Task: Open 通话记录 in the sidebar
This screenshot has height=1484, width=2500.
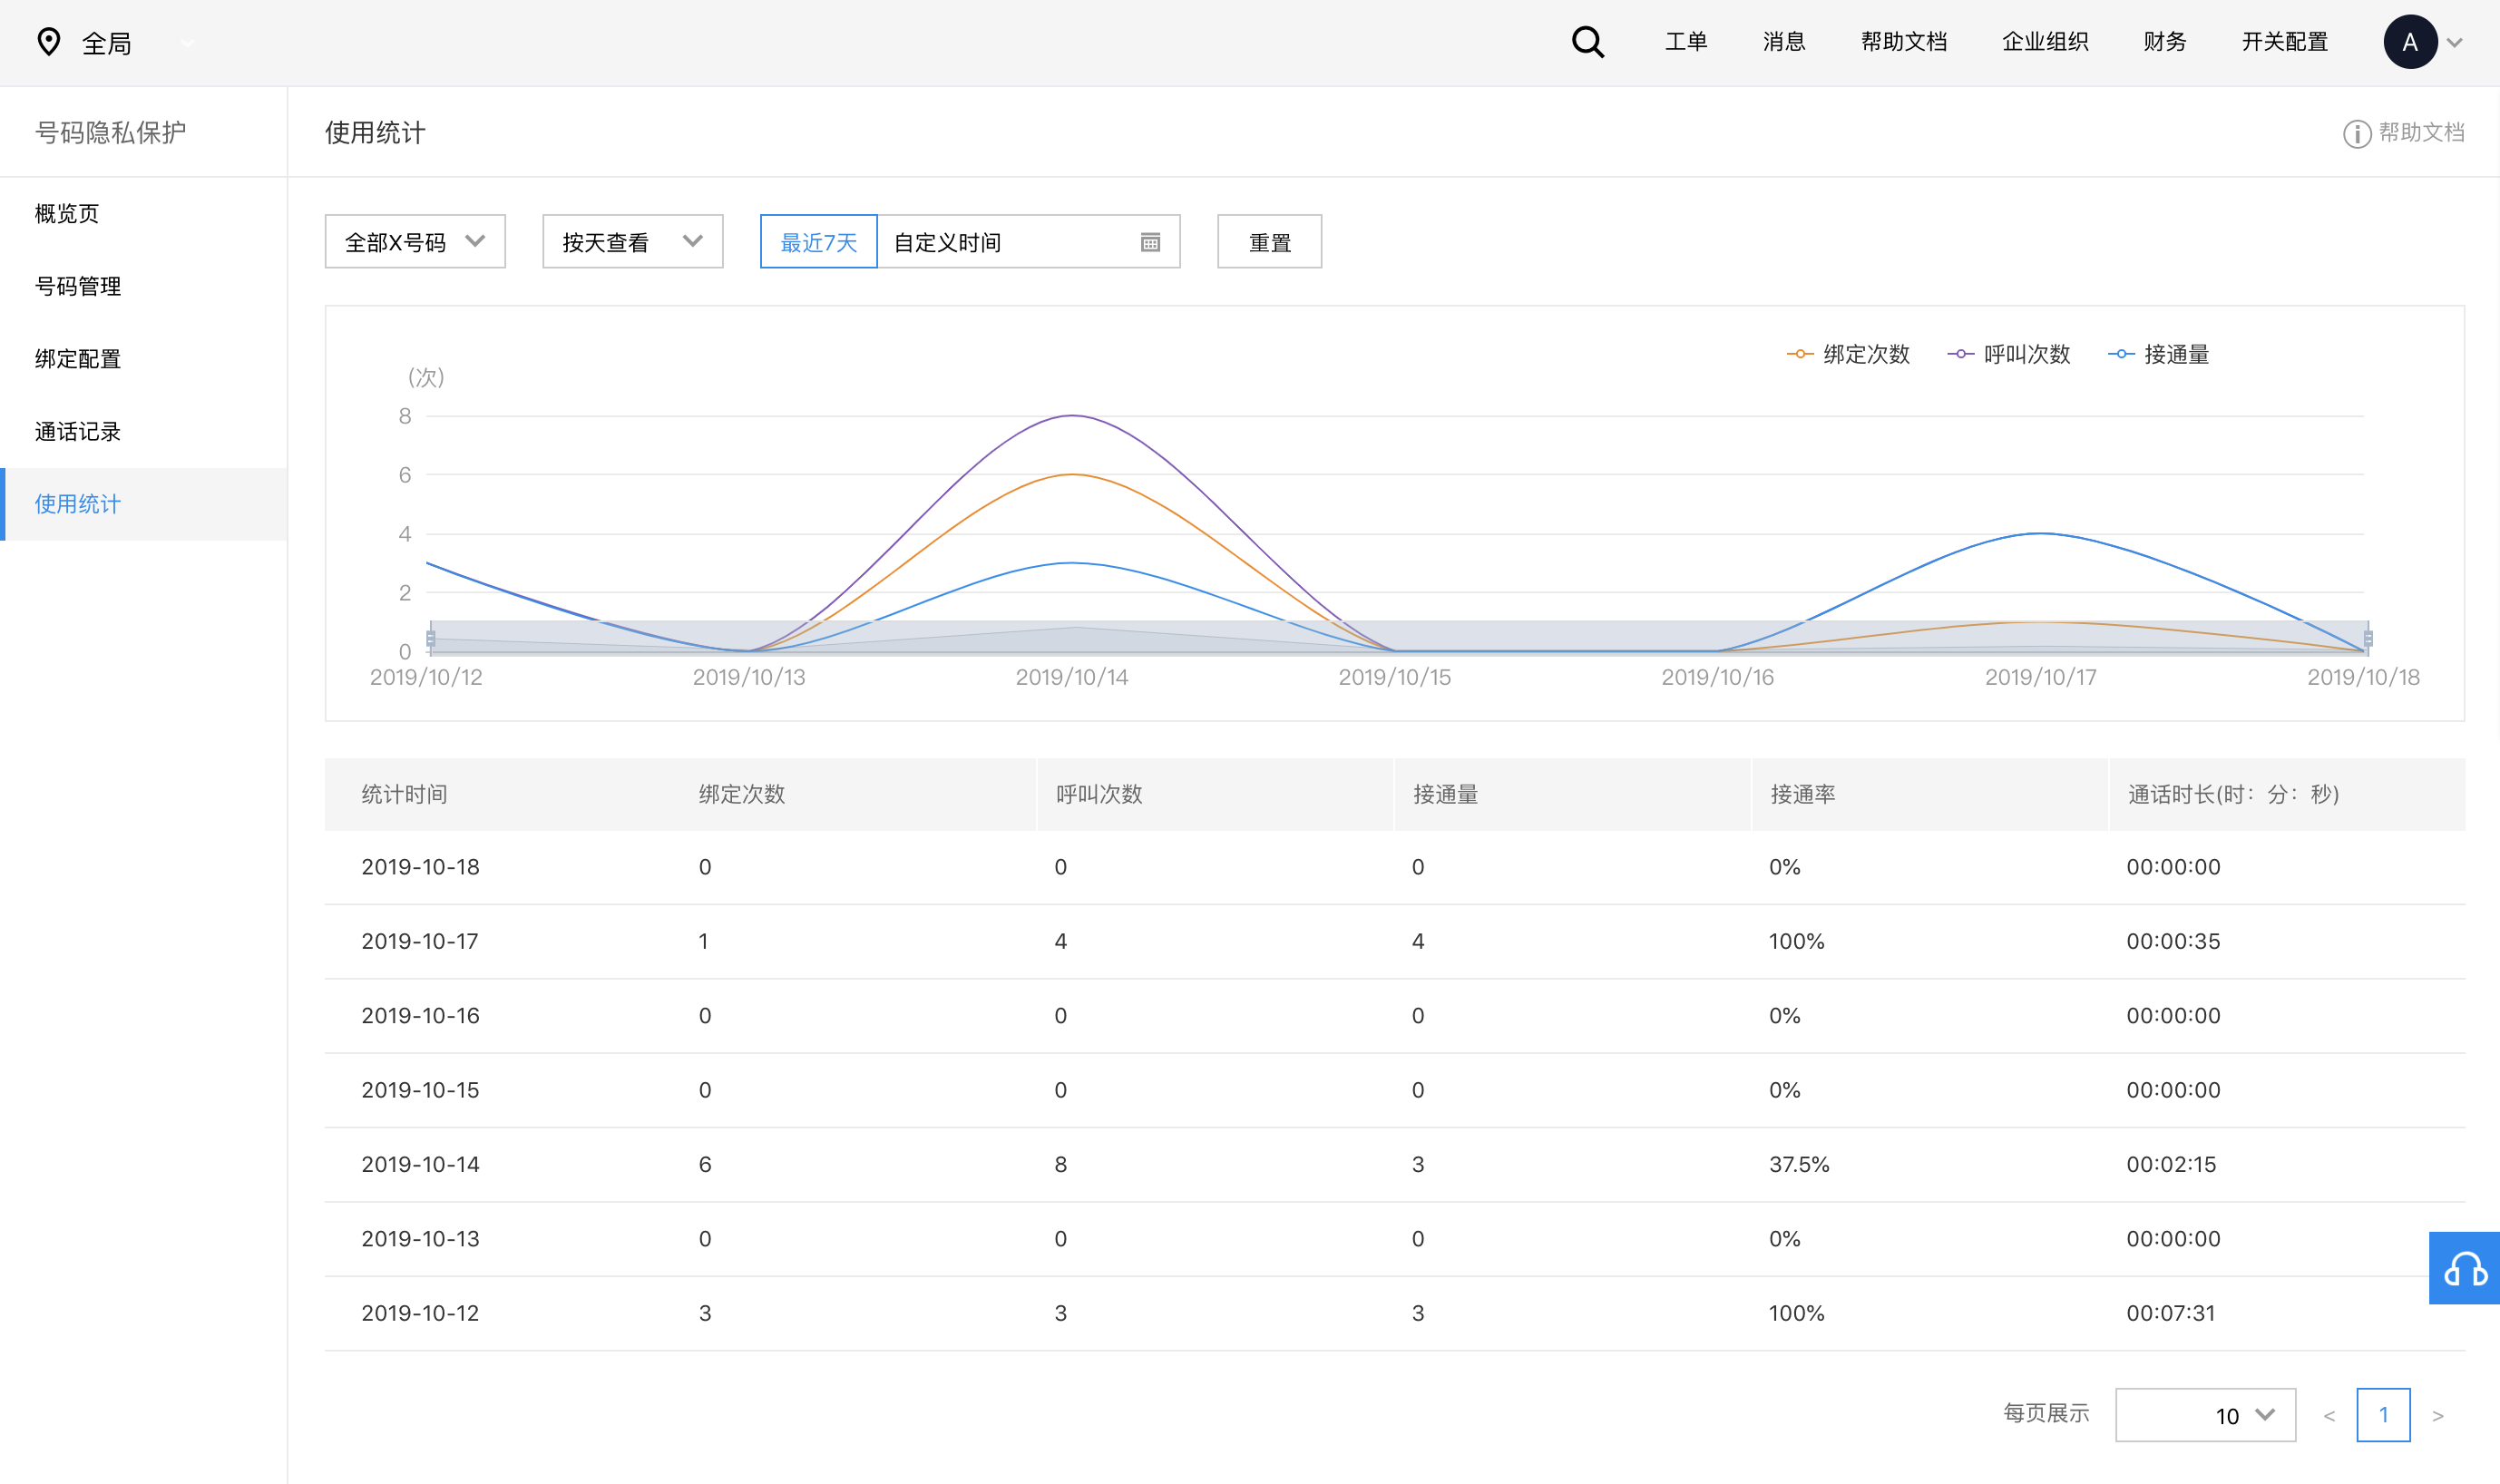Action: point(78,431)
